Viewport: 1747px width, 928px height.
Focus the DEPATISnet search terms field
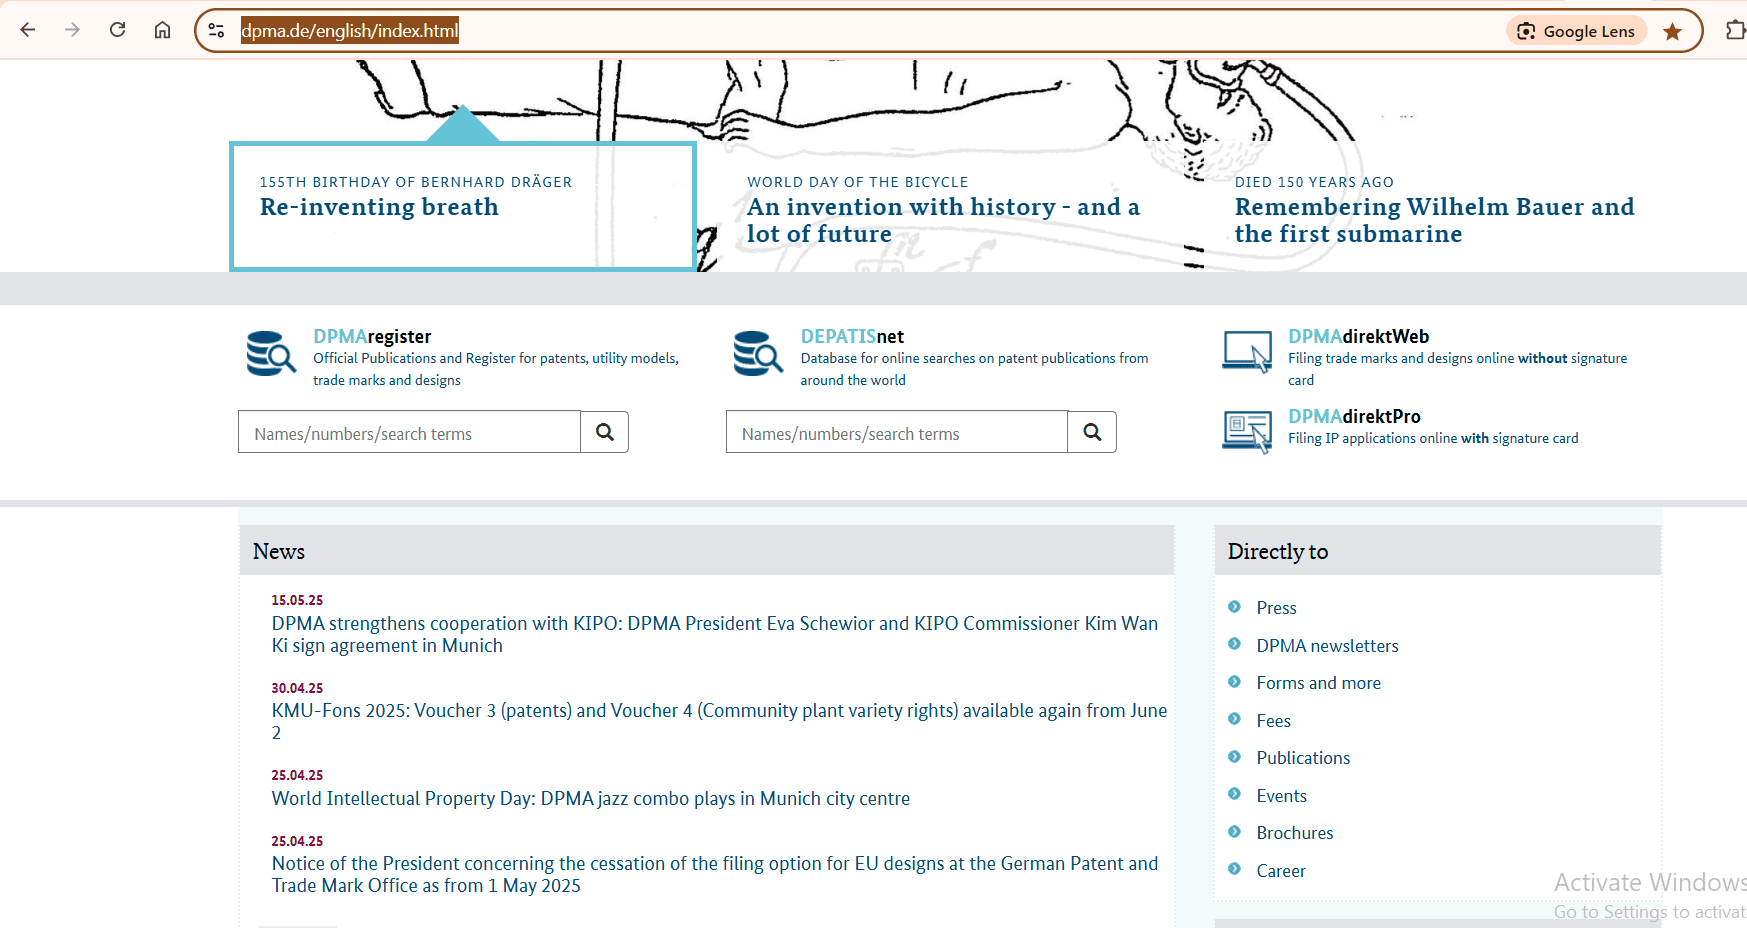897,432
